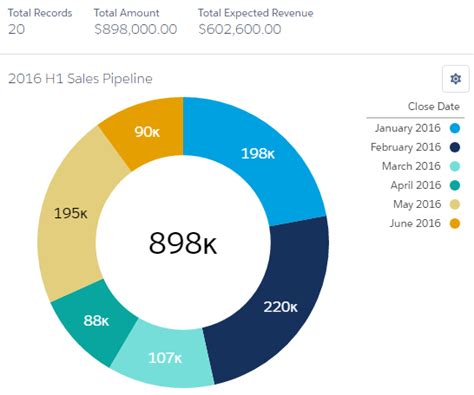
Task: Click the January 2016 legend color dot
Action: (455, 128)
